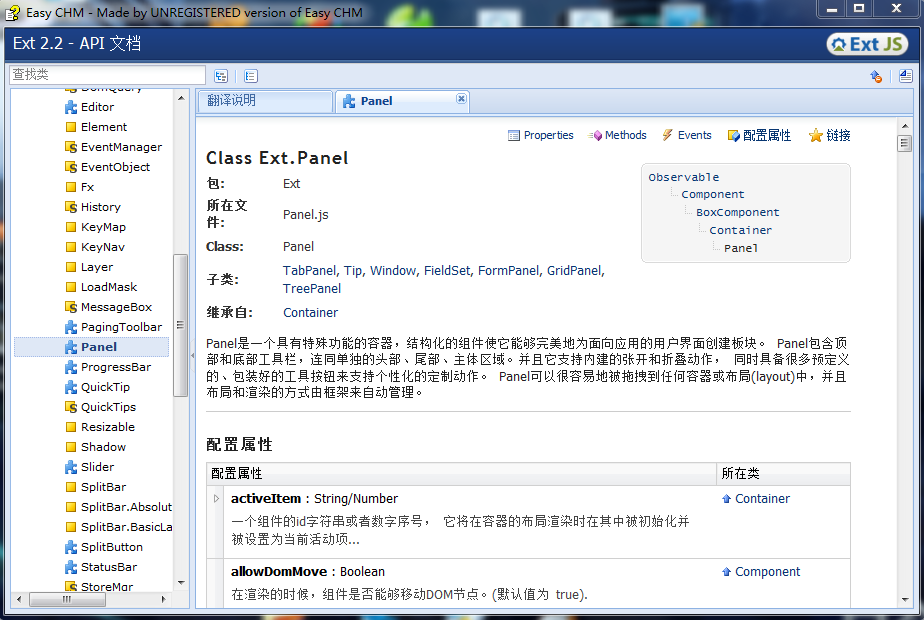Screen dimensions: 924x620
Task: Click the Properties table icon
Action: pos(514,136)
